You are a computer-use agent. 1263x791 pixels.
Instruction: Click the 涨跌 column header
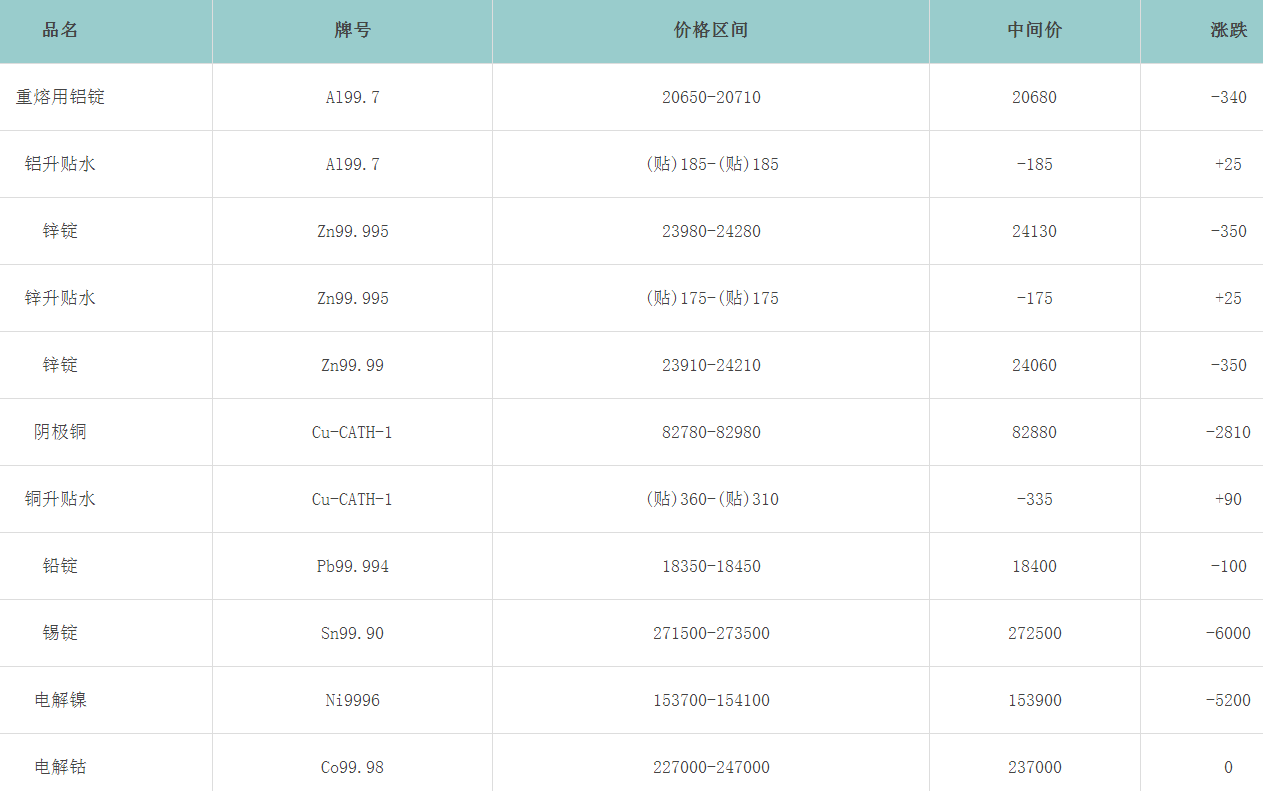(1228, 30)
